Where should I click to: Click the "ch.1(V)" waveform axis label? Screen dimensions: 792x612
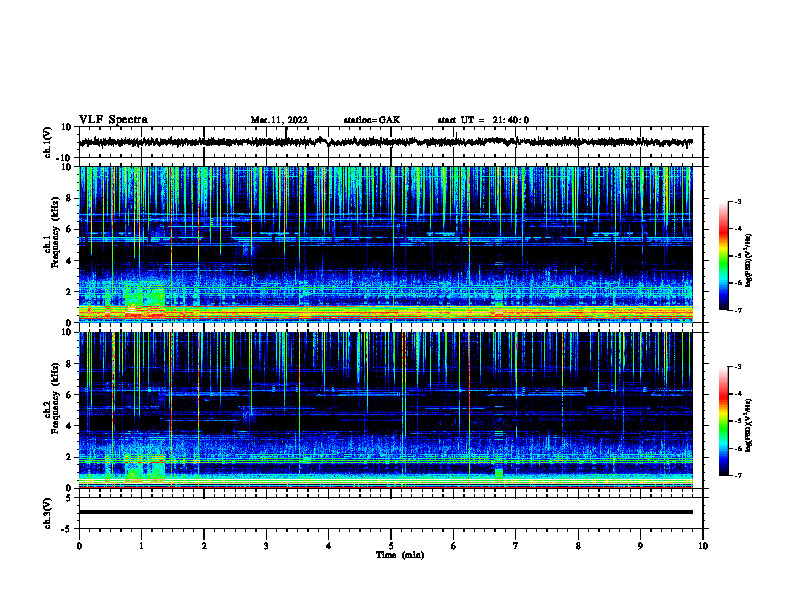tap(48, 142)
